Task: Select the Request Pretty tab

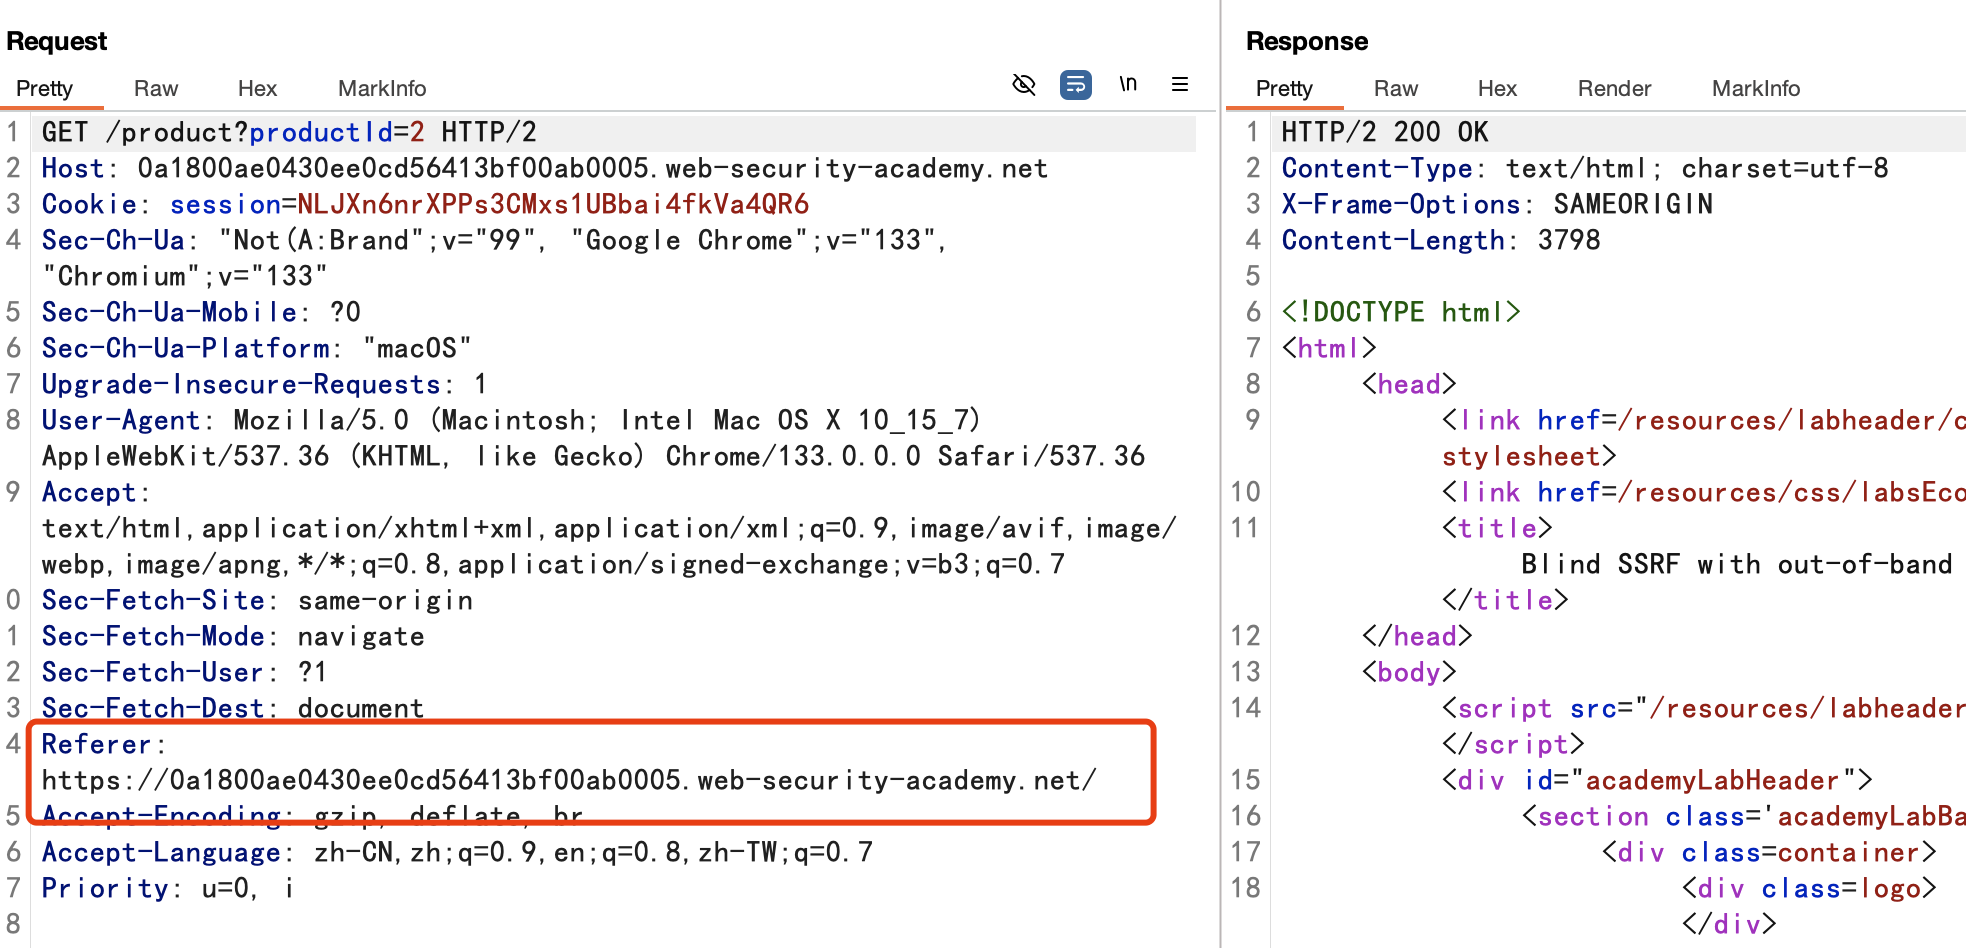Action: pyautogui.click(x=45, y=89)
